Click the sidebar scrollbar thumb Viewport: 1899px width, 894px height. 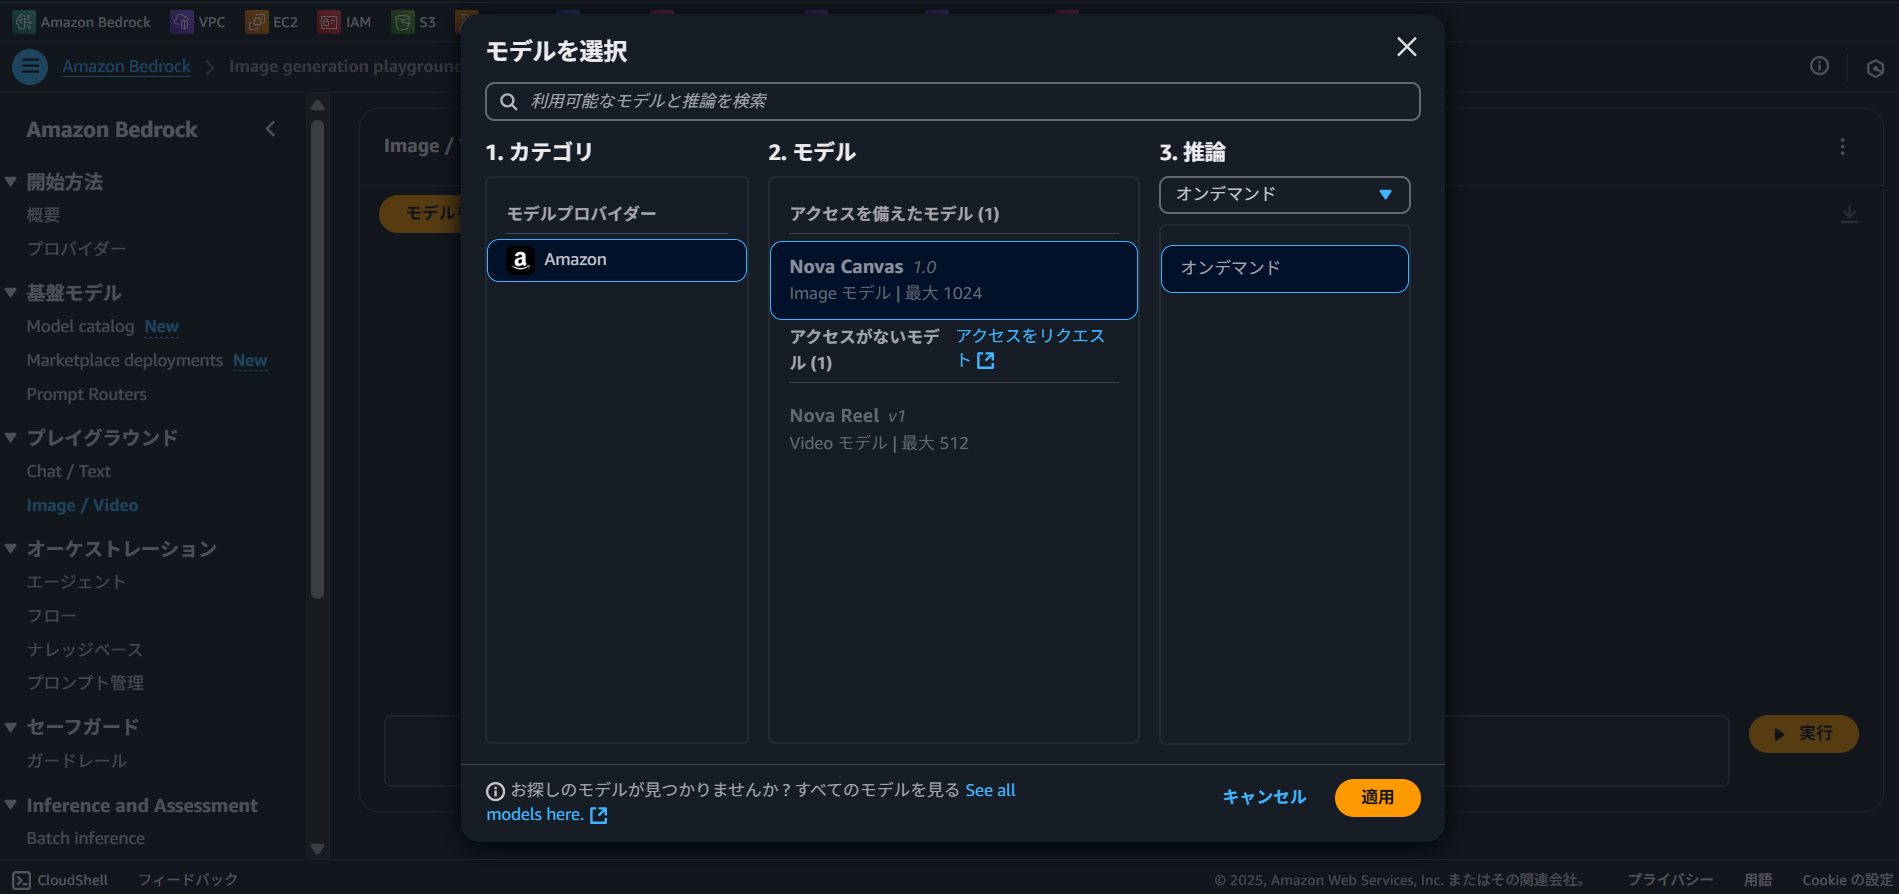317,360
